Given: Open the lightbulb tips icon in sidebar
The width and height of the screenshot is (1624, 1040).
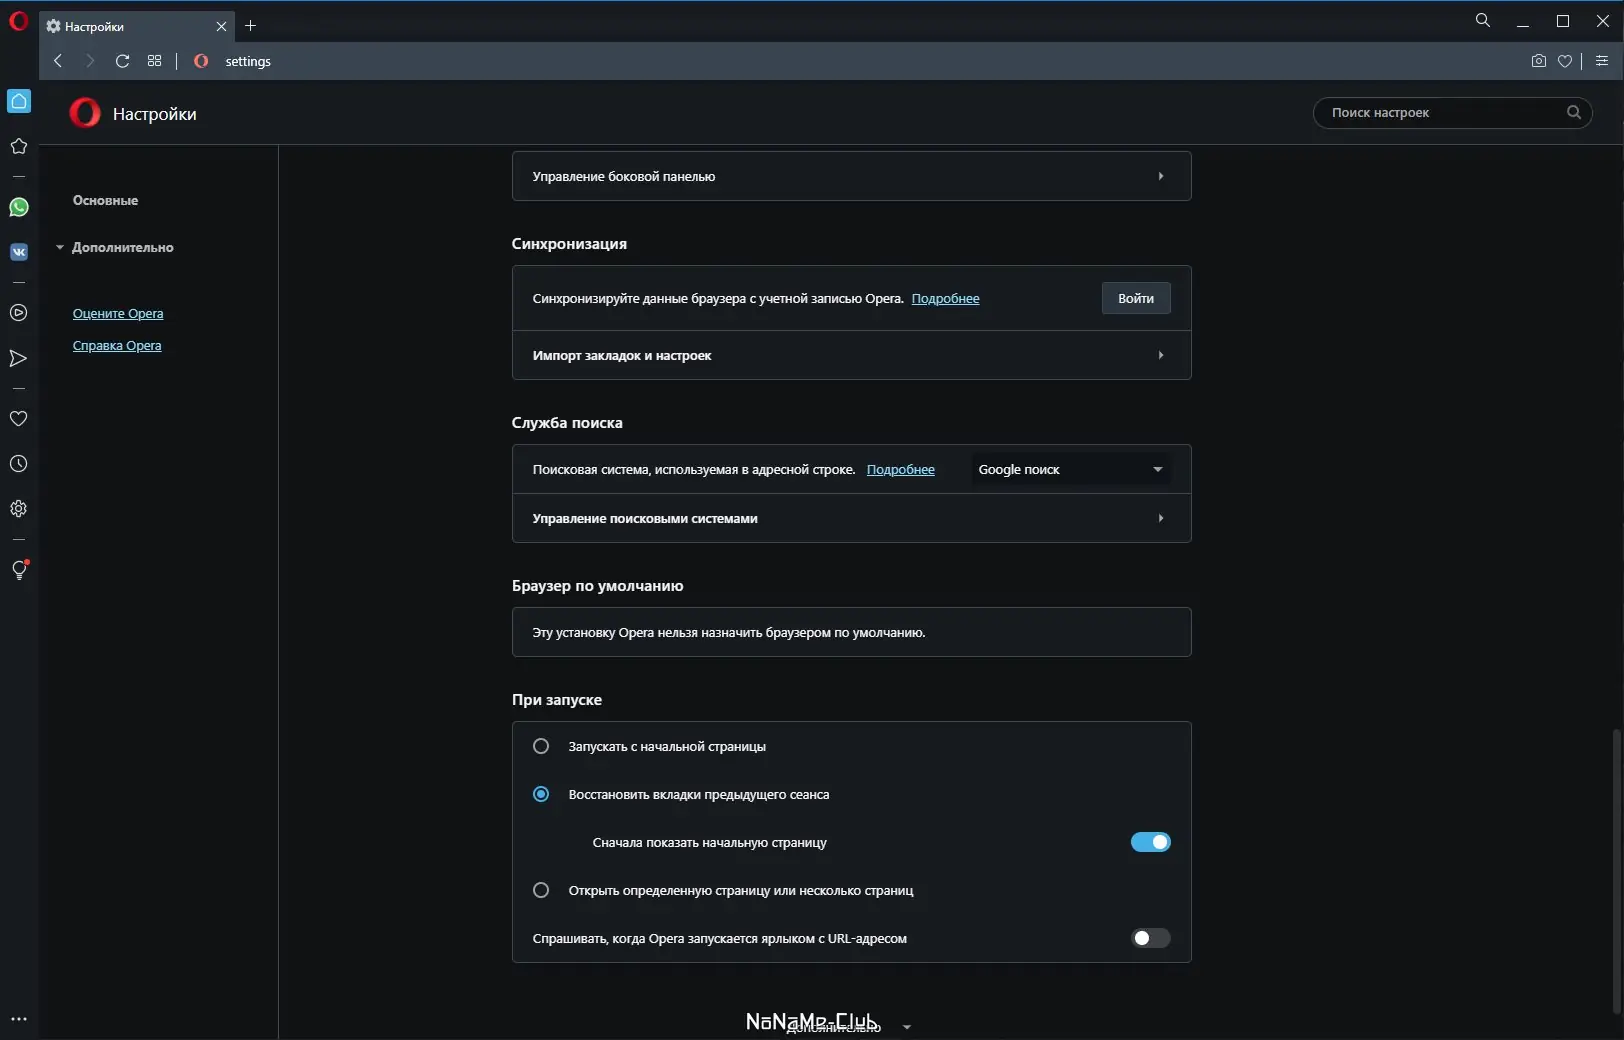Looking at the screenshot, I should 19,570.
